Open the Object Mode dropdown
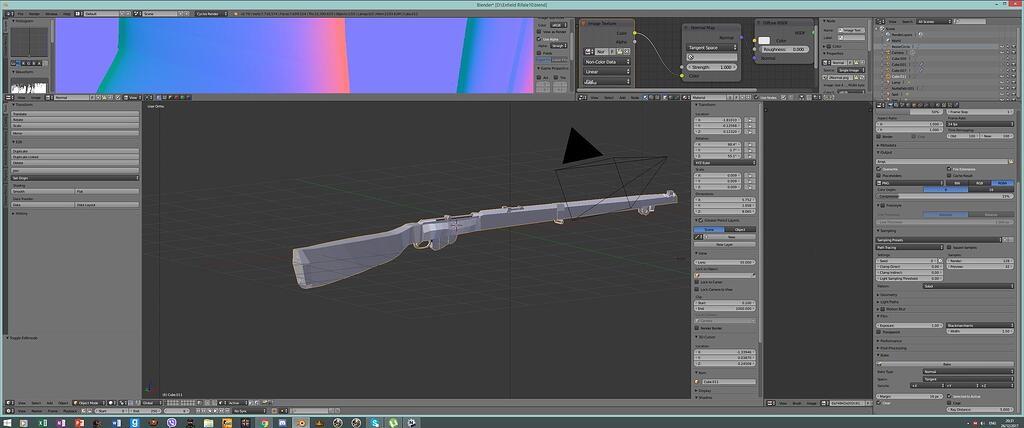The image size is (1024, 428). [89, 403]
